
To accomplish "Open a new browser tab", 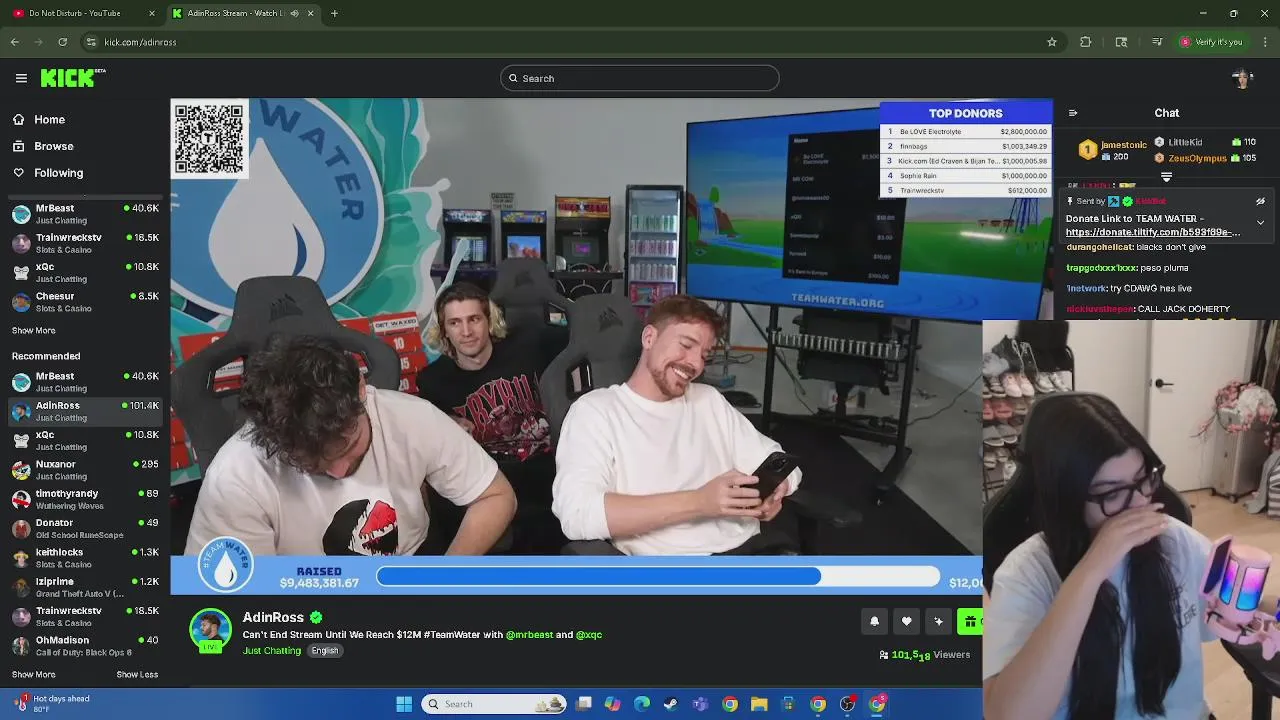I will pyautogui.click(x=334, y=13).
